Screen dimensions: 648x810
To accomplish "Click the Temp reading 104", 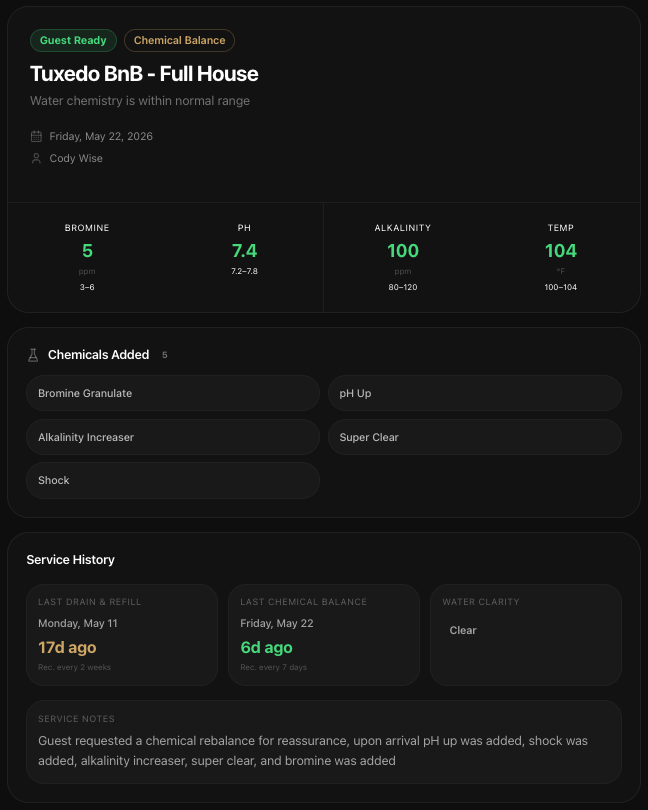I will pos(561,251).
